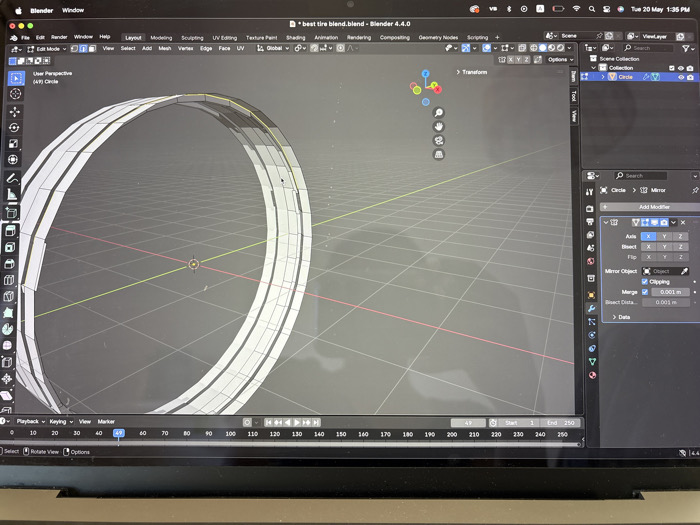This screenshot has height=525, width=700.
Task: Collapse Collection in outliner
Action: coord(594,68)
